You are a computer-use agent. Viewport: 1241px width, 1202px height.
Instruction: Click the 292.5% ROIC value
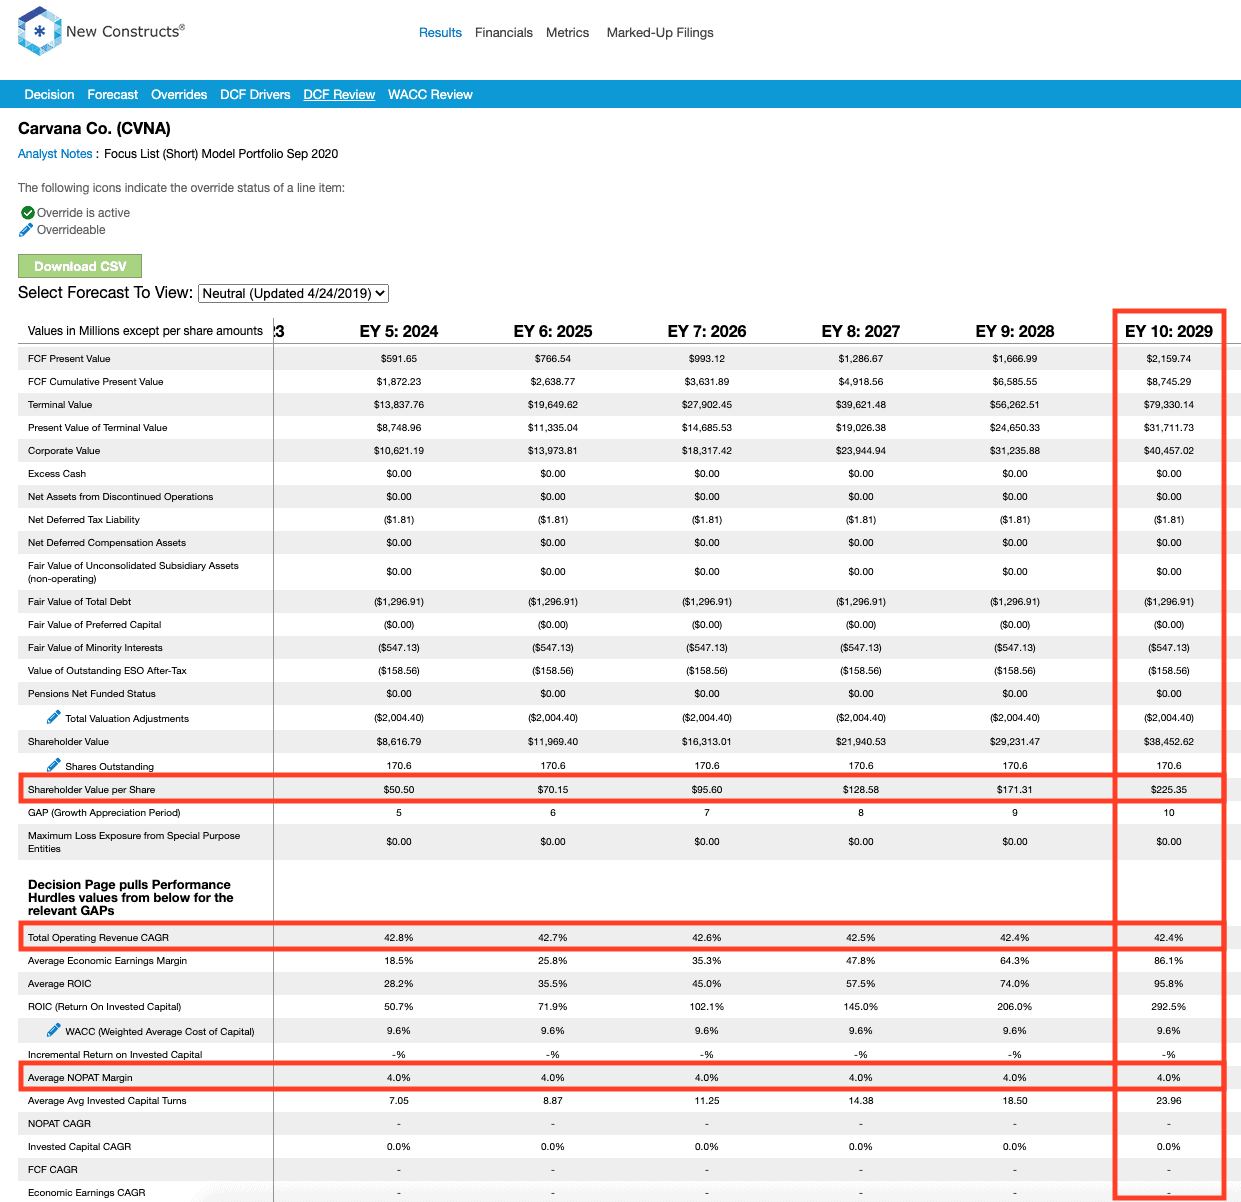click(x=1169, y=1007)
